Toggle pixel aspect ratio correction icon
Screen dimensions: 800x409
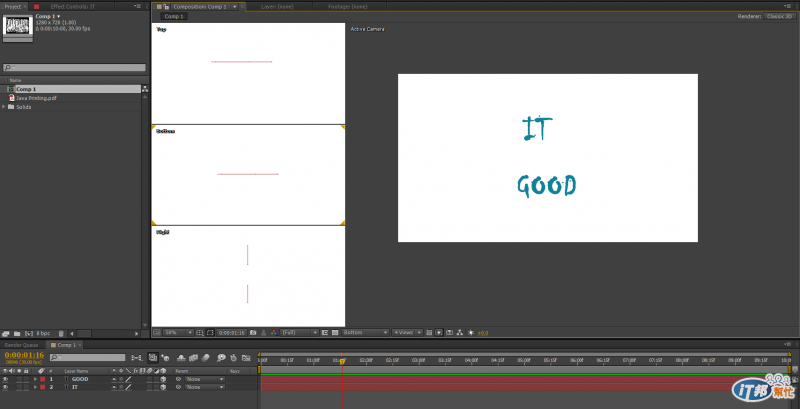[429, 333]
